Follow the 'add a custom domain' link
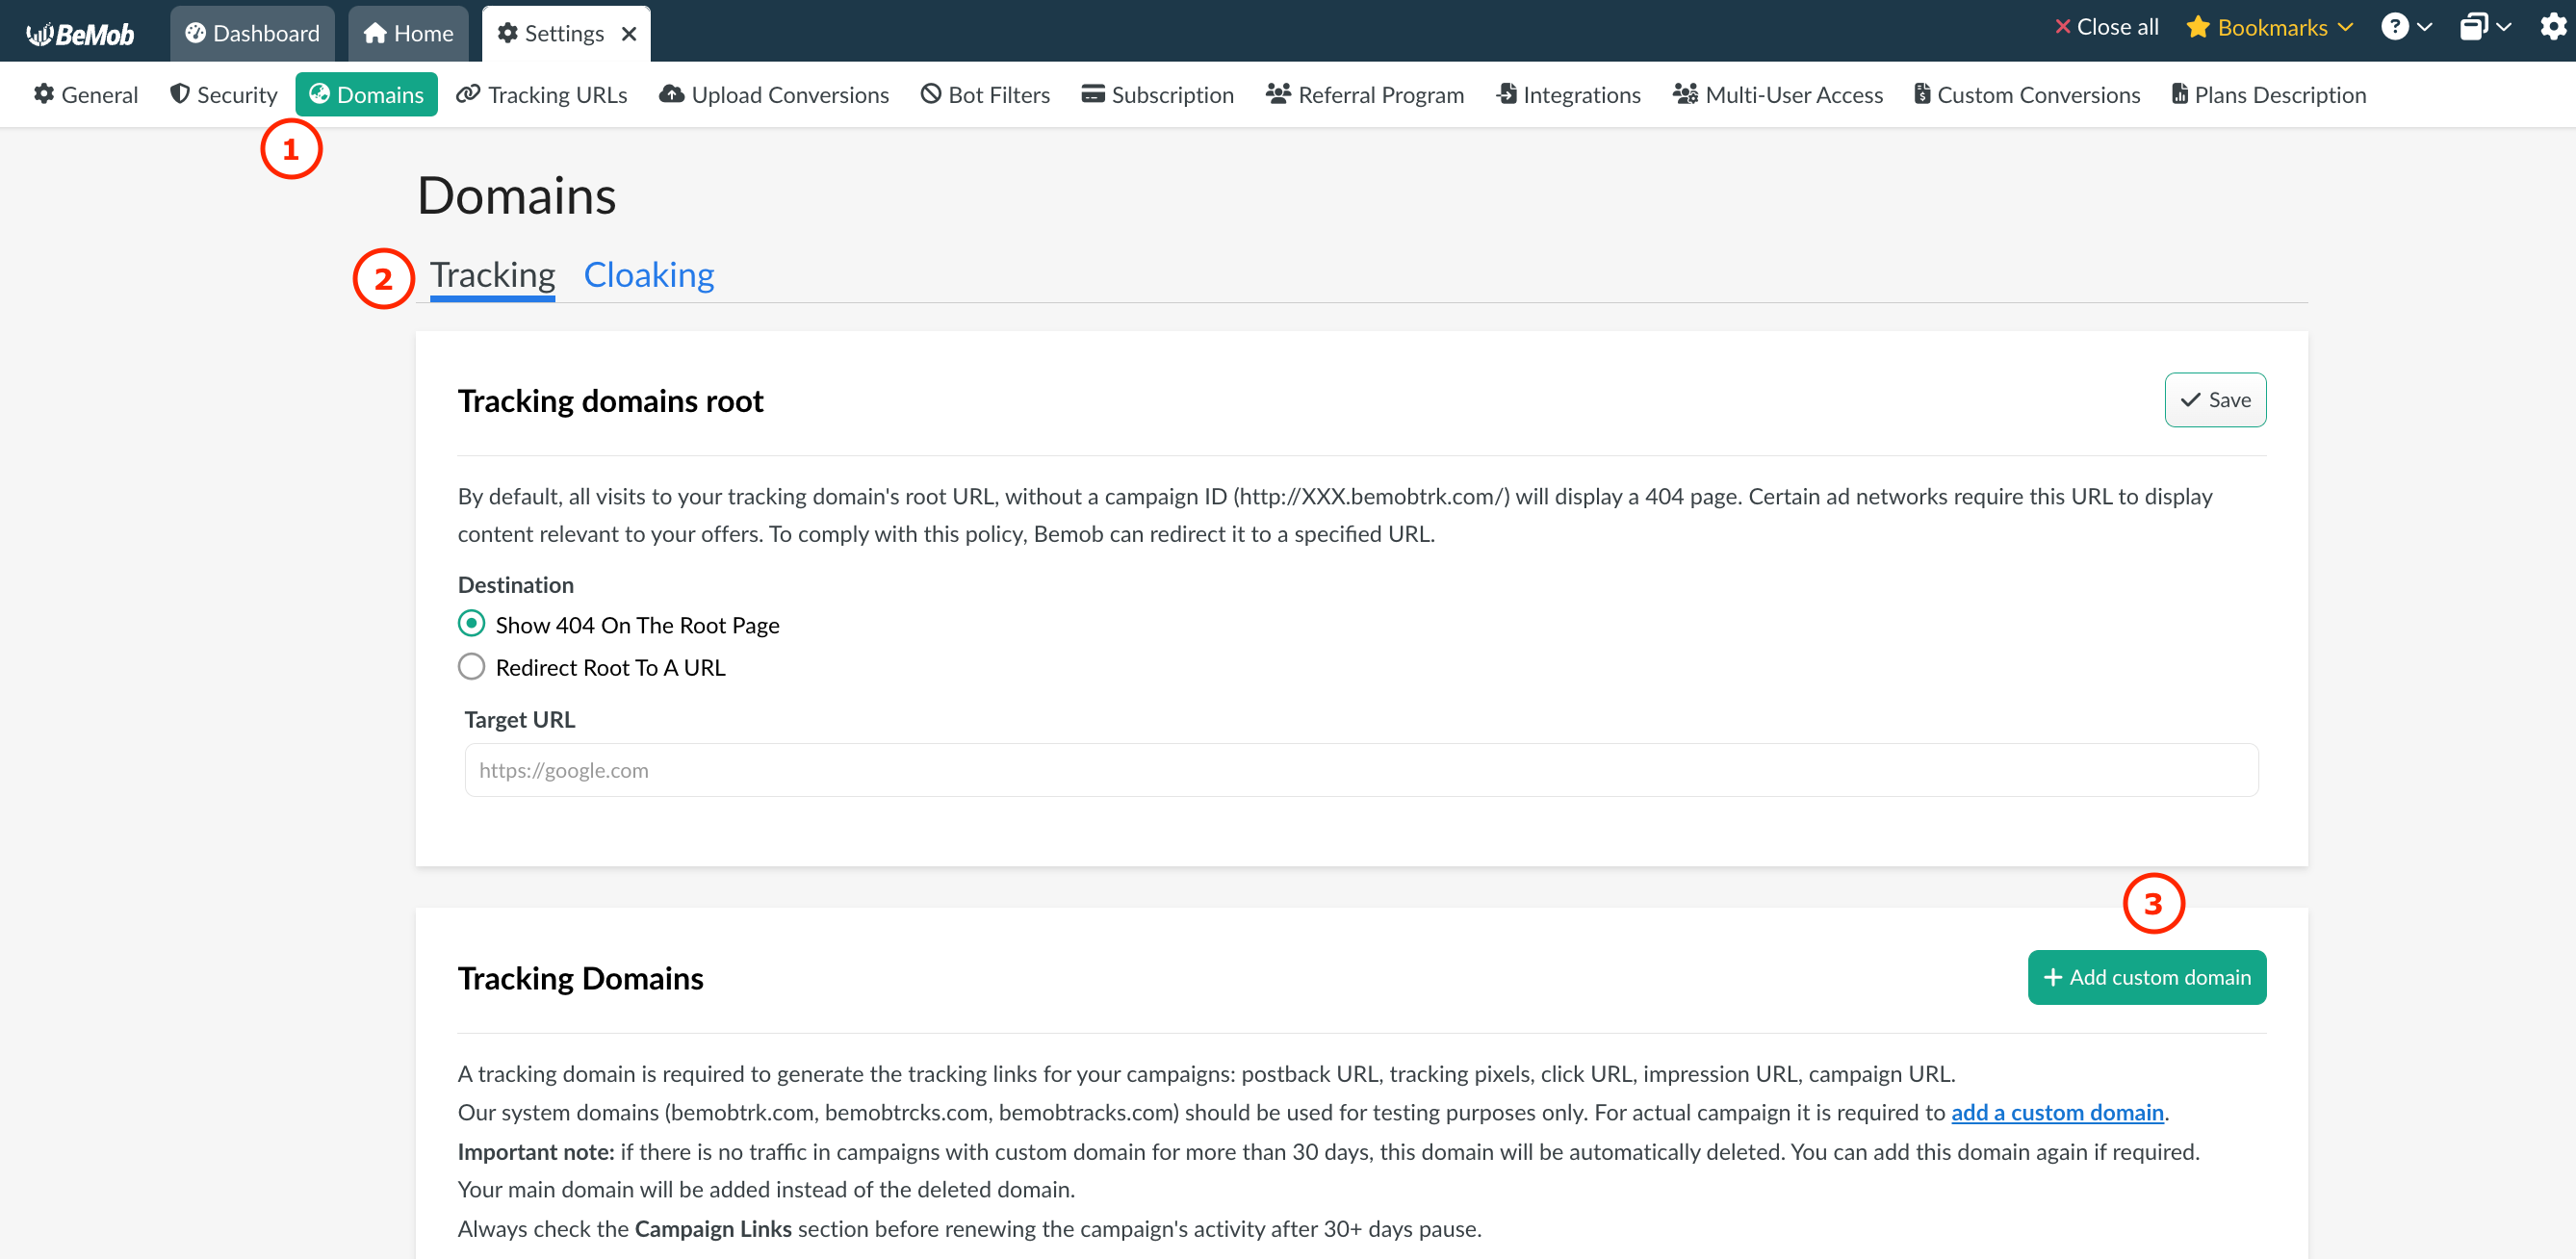2576x1259 pixels. (2057, 1112)
